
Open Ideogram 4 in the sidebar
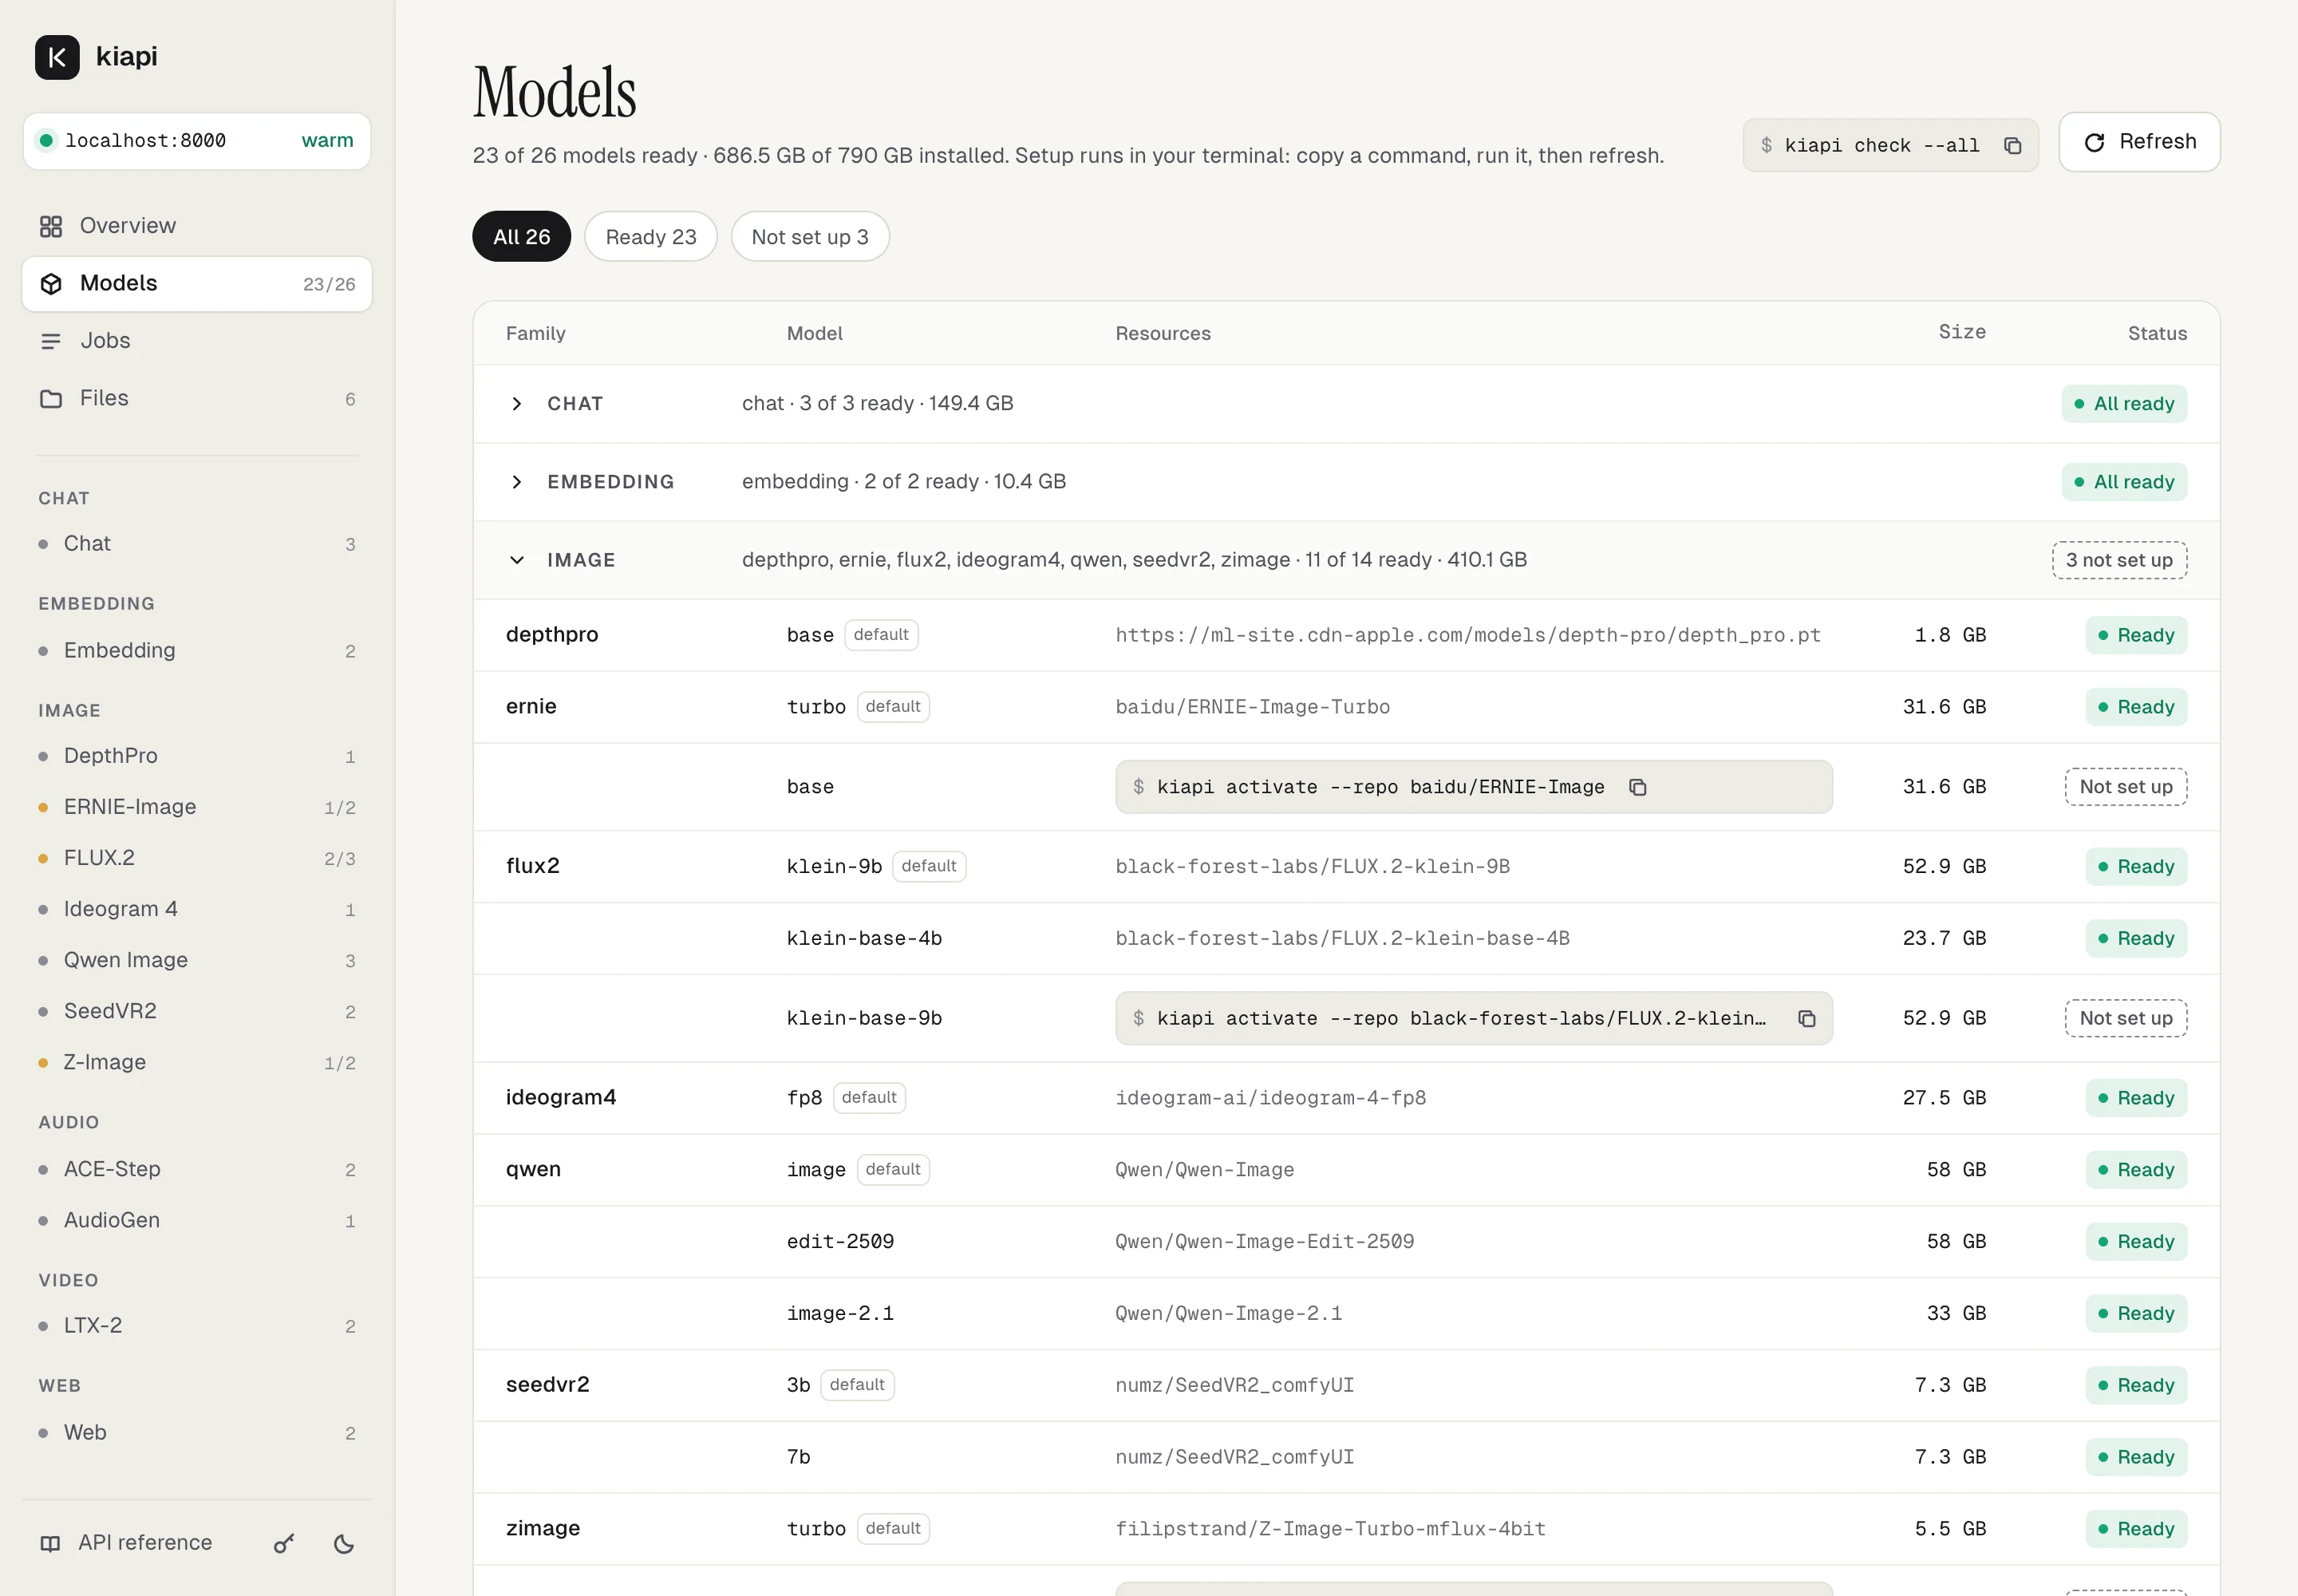coord(197,909)
